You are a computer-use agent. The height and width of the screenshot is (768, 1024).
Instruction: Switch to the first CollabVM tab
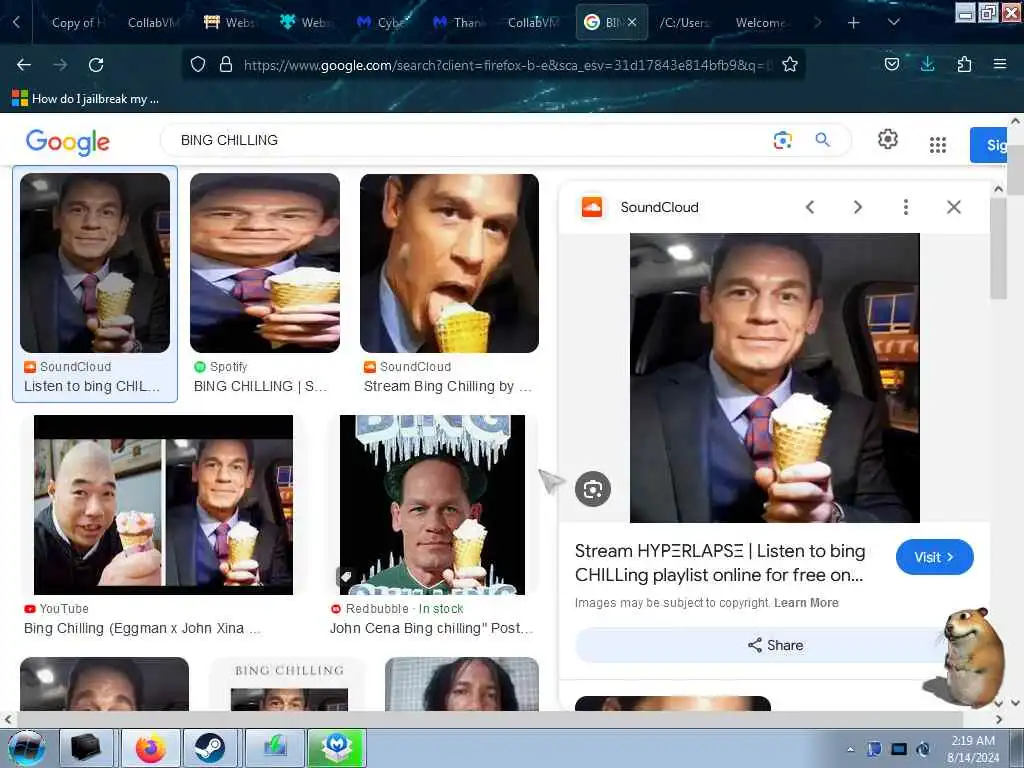152,23
